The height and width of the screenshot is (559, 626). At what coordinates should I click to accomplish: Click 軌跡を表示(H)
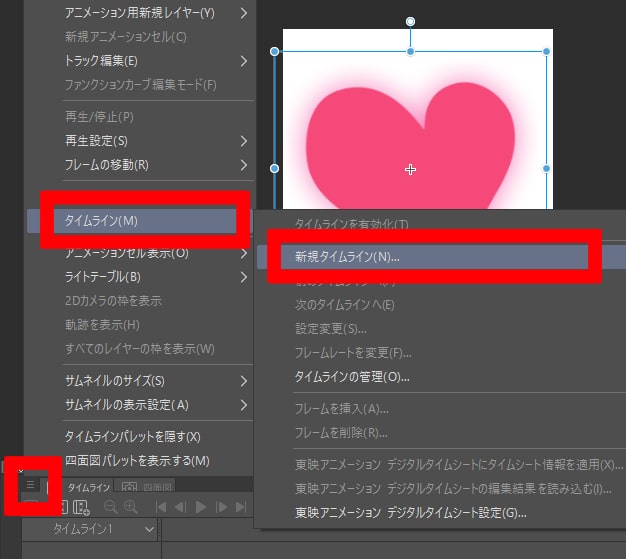click(x=102, y=325)
